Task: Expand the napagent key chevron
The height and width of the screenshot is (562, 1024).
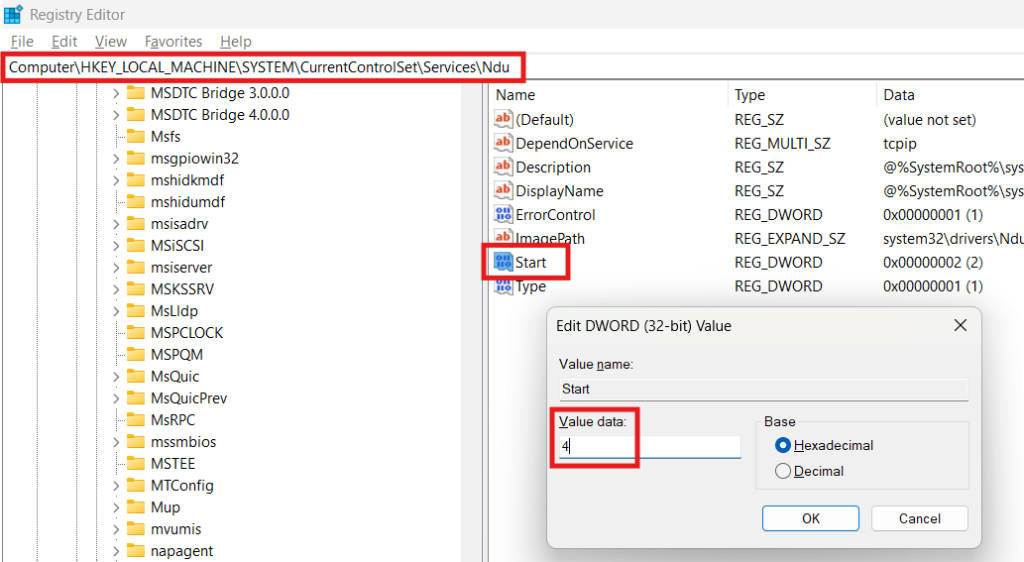Action: [116, 551]
